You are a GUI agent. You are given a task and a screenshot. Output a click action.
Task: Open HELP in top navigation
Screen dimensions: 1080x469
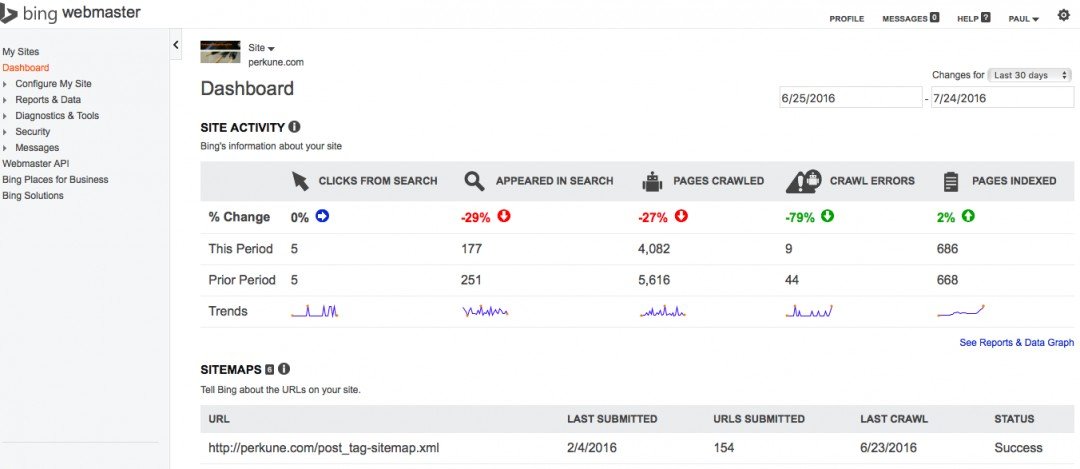tap(968, 19)
